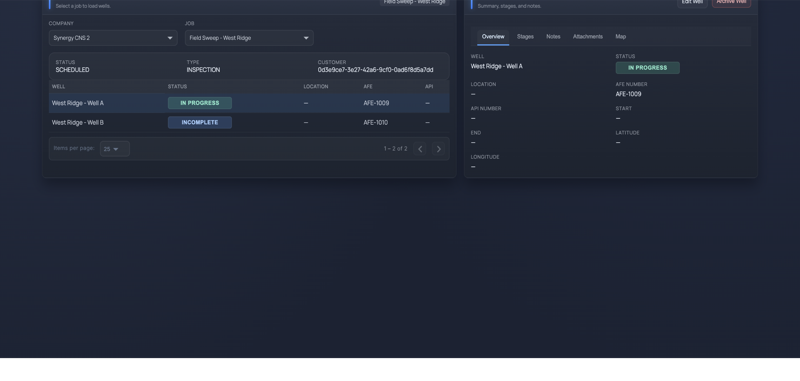Open the Attachments tab

pyautogui.click(x=587, y=37)
